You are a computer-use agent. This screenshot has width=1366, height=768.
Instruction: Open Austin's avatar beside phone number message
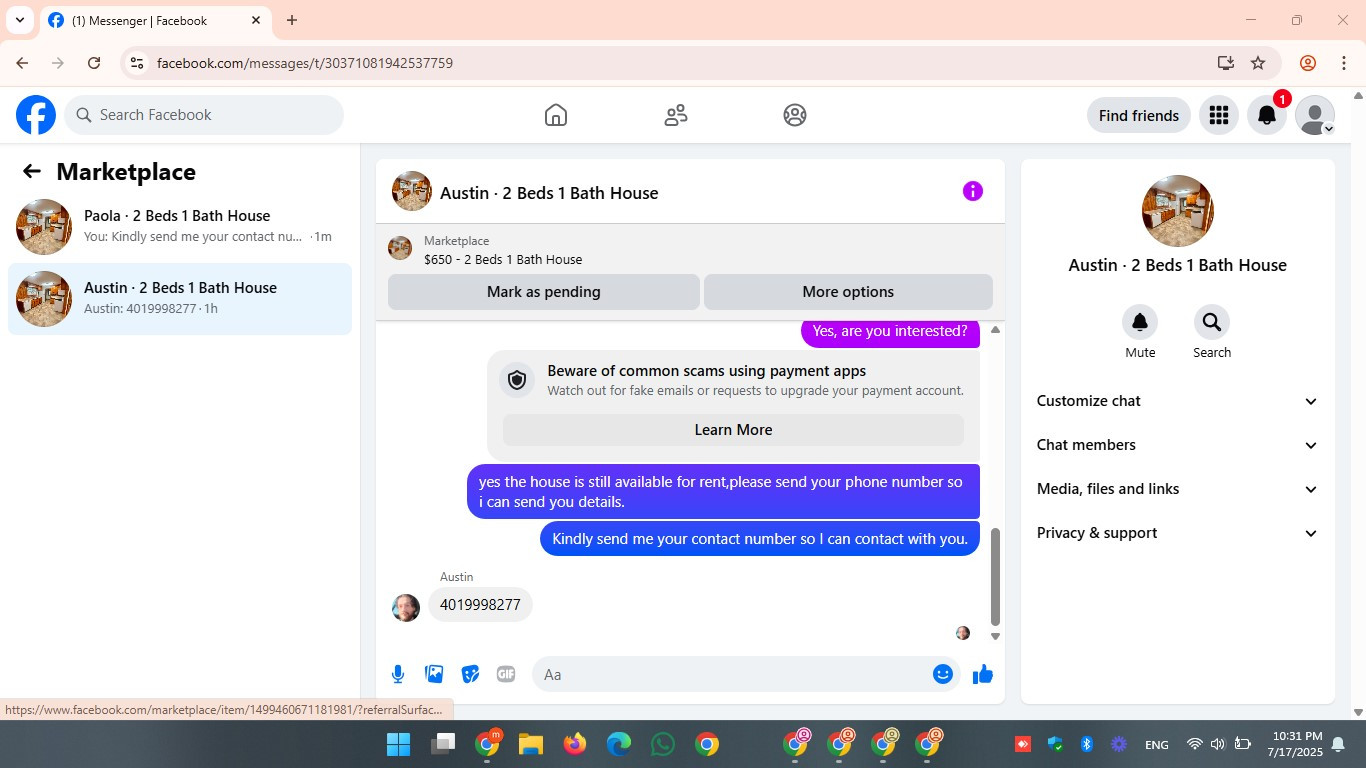(x=406, y=608)
